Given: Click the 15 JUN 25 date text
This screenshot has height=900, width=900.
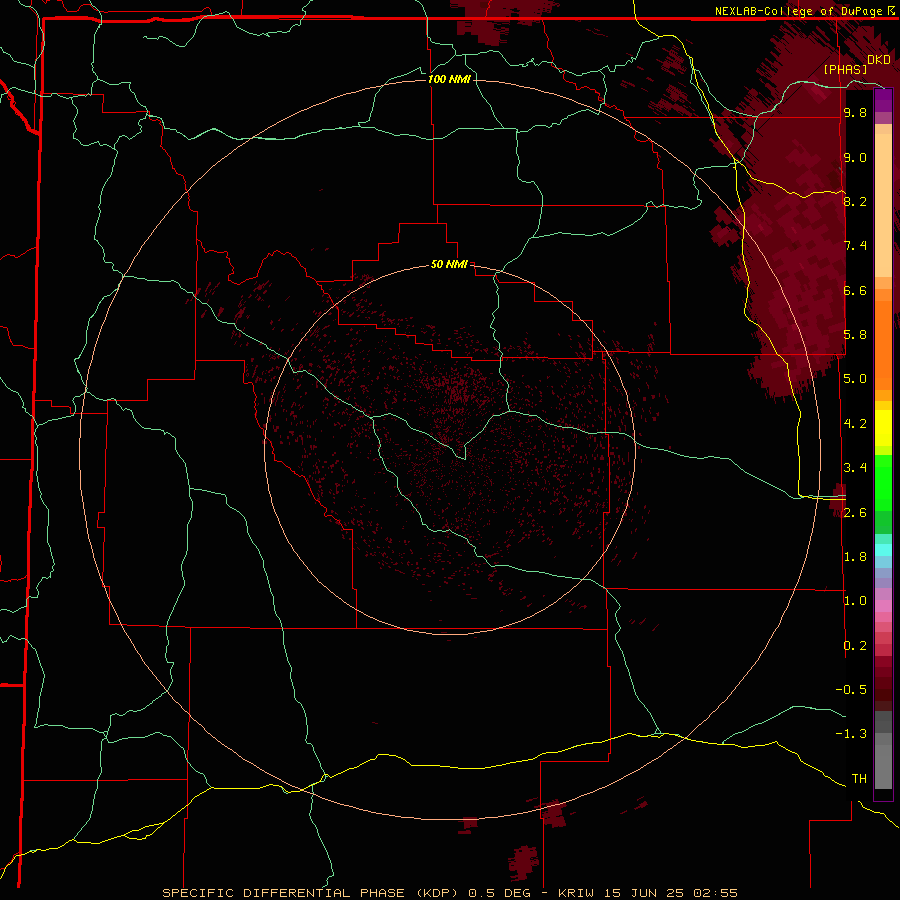Looking at the screenshot, I should pyautogui.click(x=645, y=893).
